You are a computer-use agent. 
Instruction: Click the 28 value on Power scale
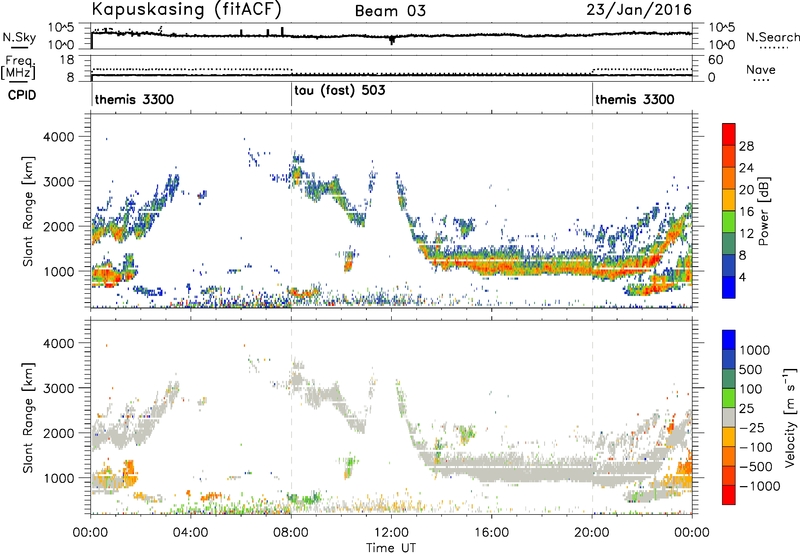(746, 146)
